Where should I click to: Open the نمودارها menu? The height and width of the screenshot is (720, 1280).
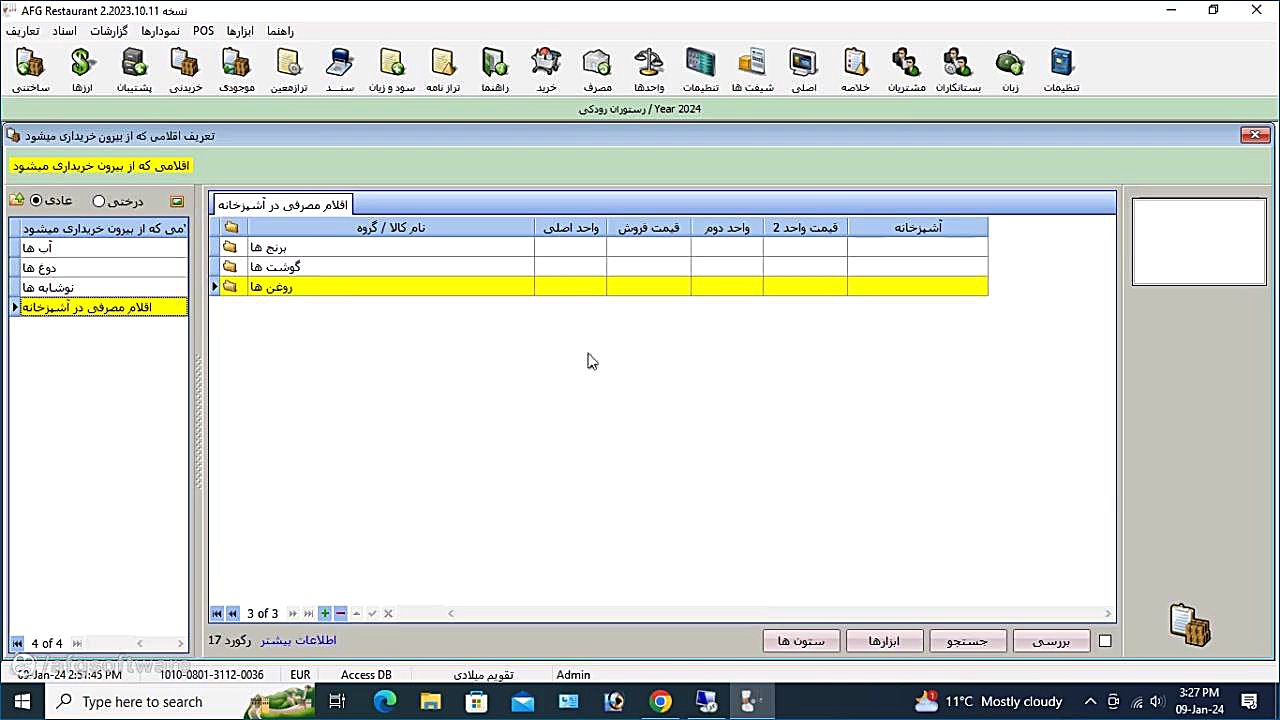pos(161,31)
